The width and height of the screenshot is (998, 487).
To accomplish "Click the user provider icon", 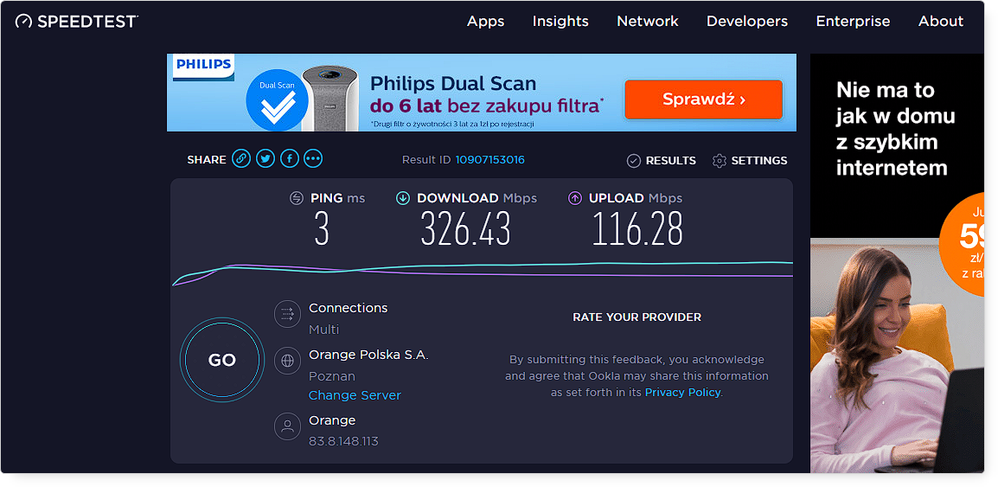I will point(287,427).
